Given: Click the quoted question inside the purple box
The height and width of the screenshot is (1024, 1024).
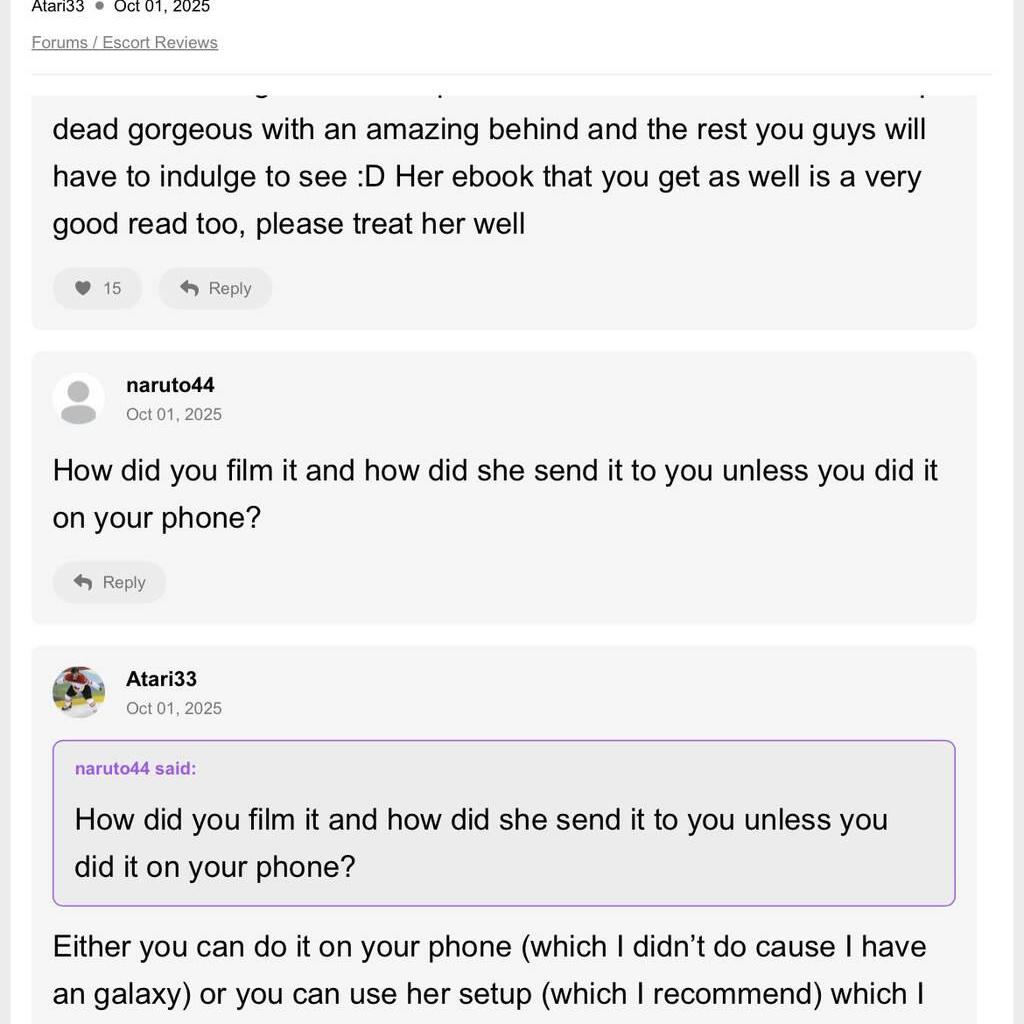Looking at the screenshot, I should 481,842.
